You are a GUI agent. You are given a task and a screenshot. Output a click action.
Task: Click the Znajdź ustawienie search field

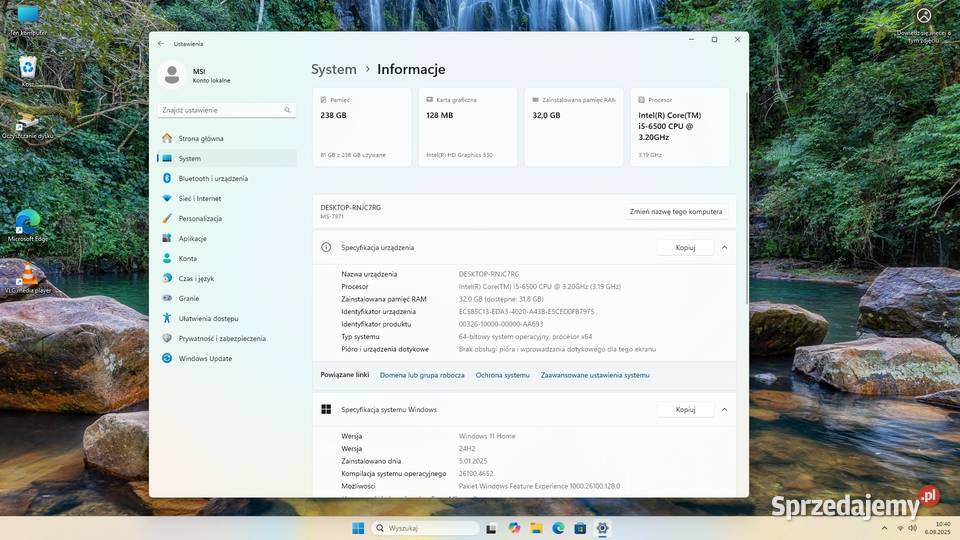click(227, 110)
